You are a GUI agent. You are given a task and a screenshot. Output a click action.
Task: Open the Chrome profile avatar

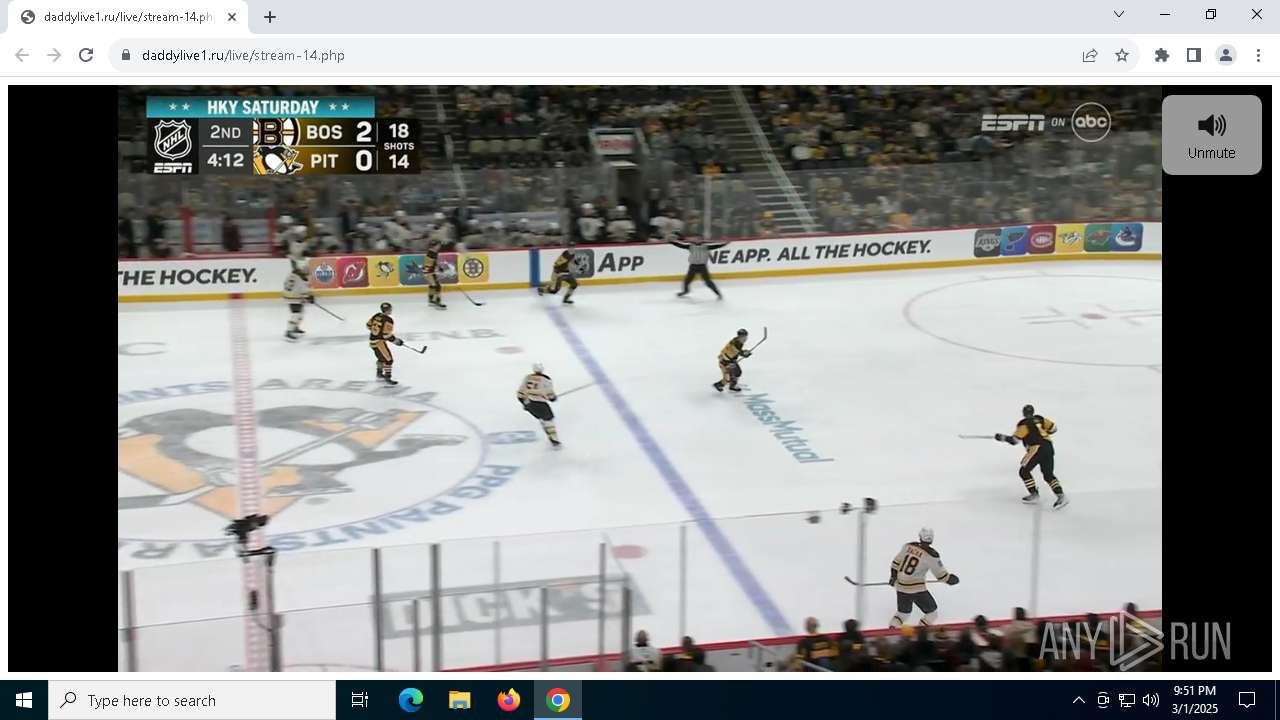coord(1226,55)
